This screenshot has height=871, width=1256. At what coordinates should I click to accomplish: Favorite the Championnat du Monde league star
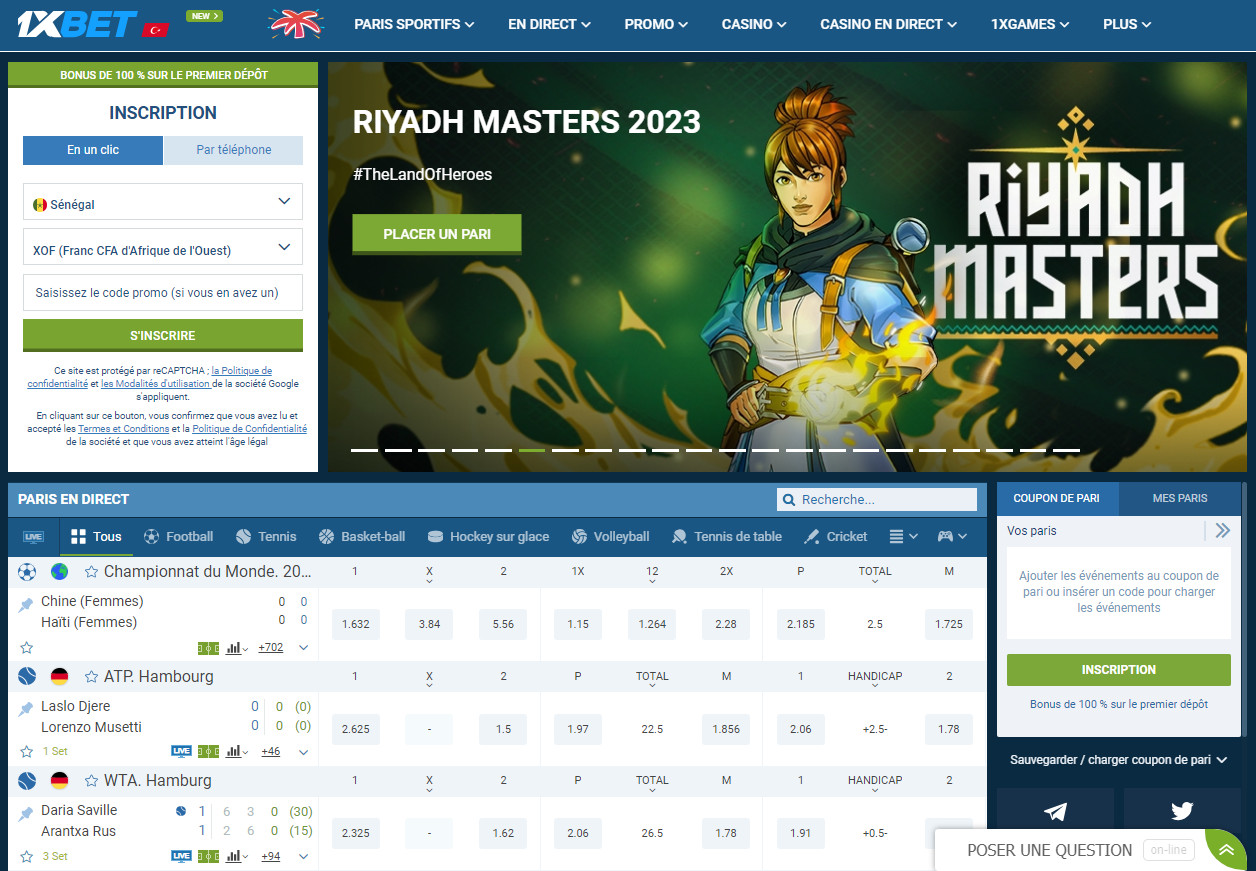[x=91, y=572]
